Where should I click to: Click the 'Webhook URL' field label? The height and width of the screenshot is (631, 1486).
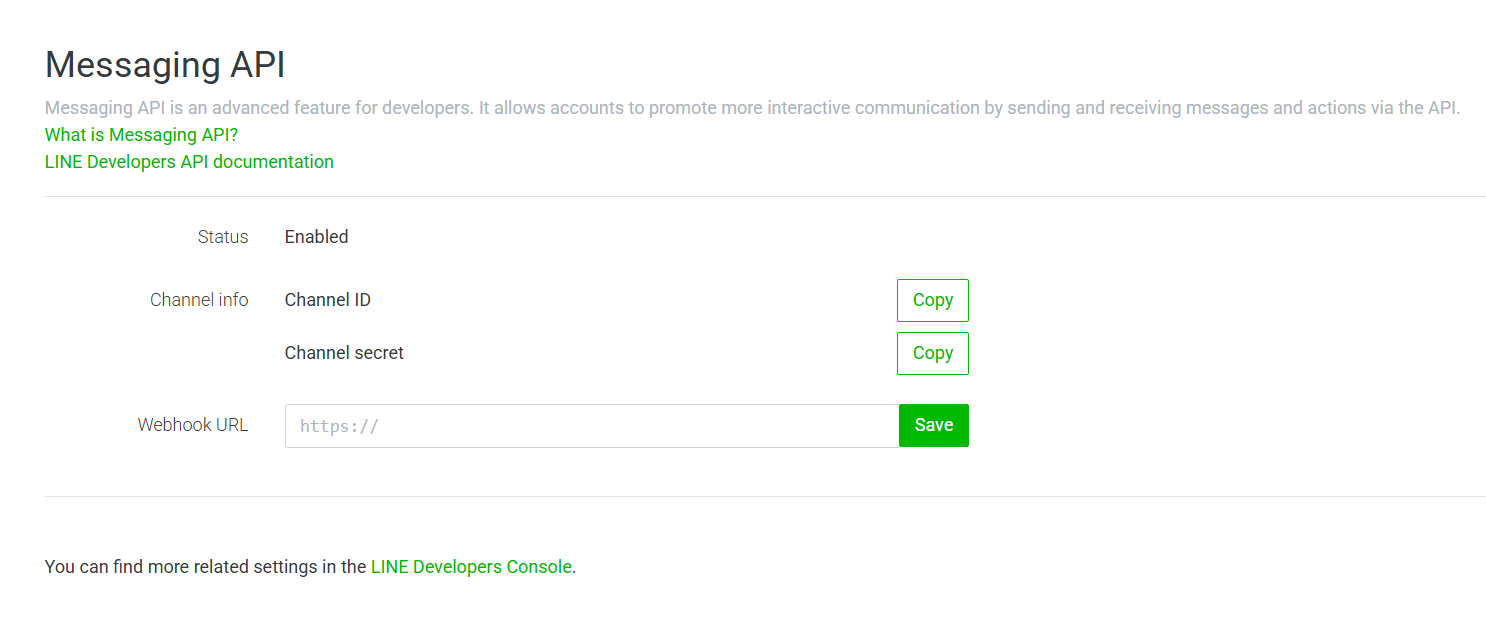(193, 425)
